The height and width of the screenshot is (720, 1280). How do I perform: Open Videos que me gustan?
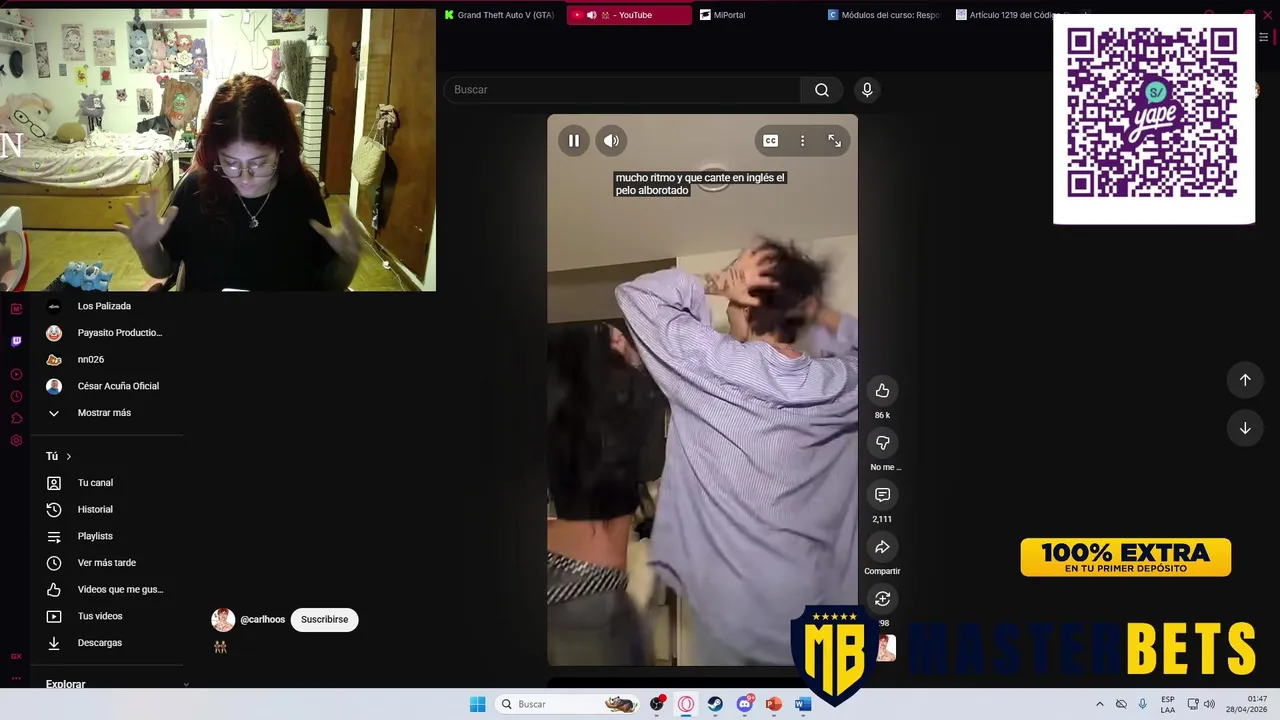click(x=108, y=590)
